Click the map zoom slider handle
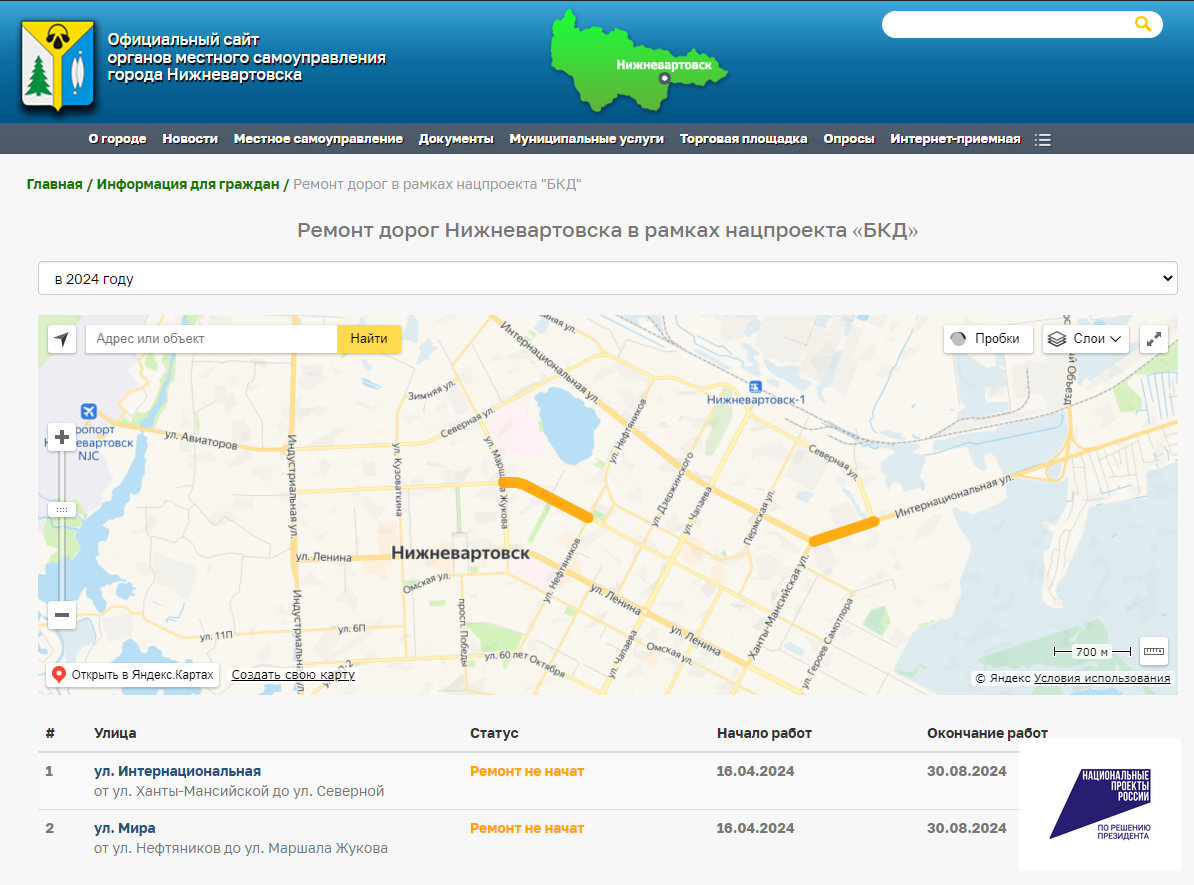The image size is (1194, 885). (62, 510)
